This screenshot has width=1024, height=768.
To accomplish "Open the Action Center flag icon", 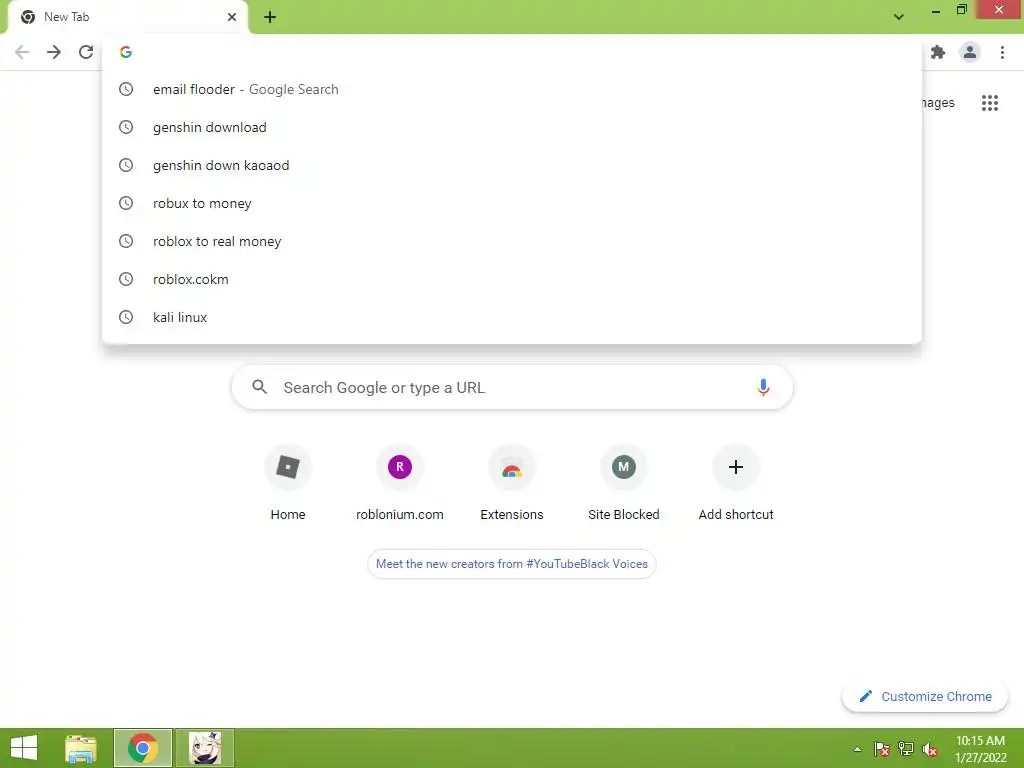I will click(x=882, y=749).
